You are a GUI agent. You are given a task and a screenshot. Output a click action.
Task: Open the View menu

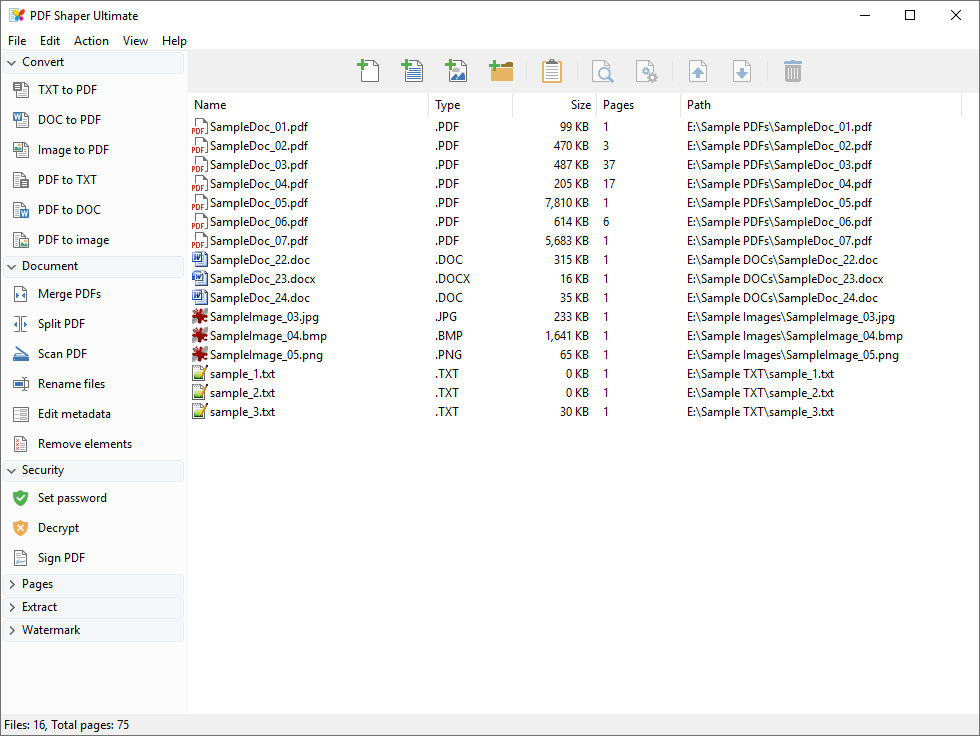pyautogui.click(x=135, y=40)
